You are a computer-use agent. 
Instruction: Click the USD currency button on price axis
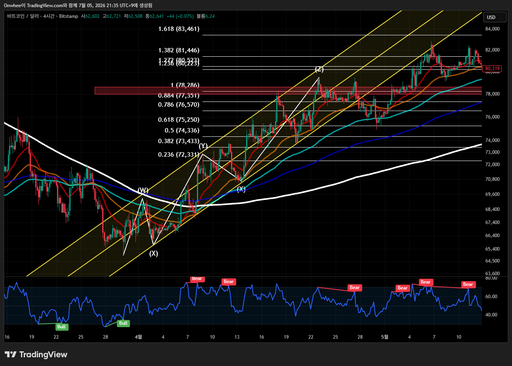(x=494, y=17)
